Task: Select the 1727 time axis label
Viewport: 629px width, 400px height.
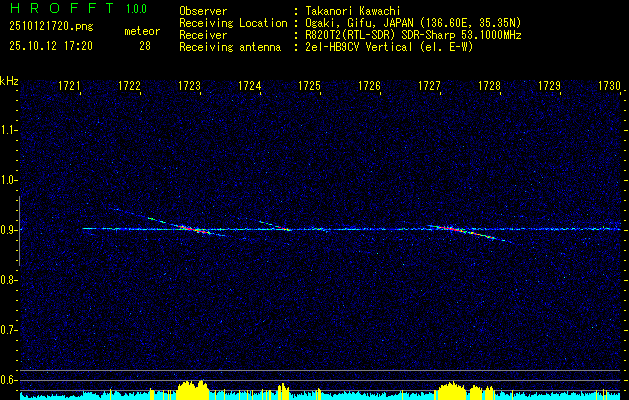Action: [429, 86]
